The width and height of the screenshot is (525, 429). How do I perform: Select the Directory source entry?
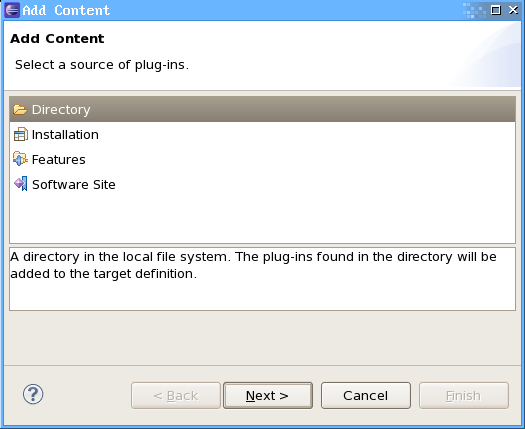(x=262, y=110)
